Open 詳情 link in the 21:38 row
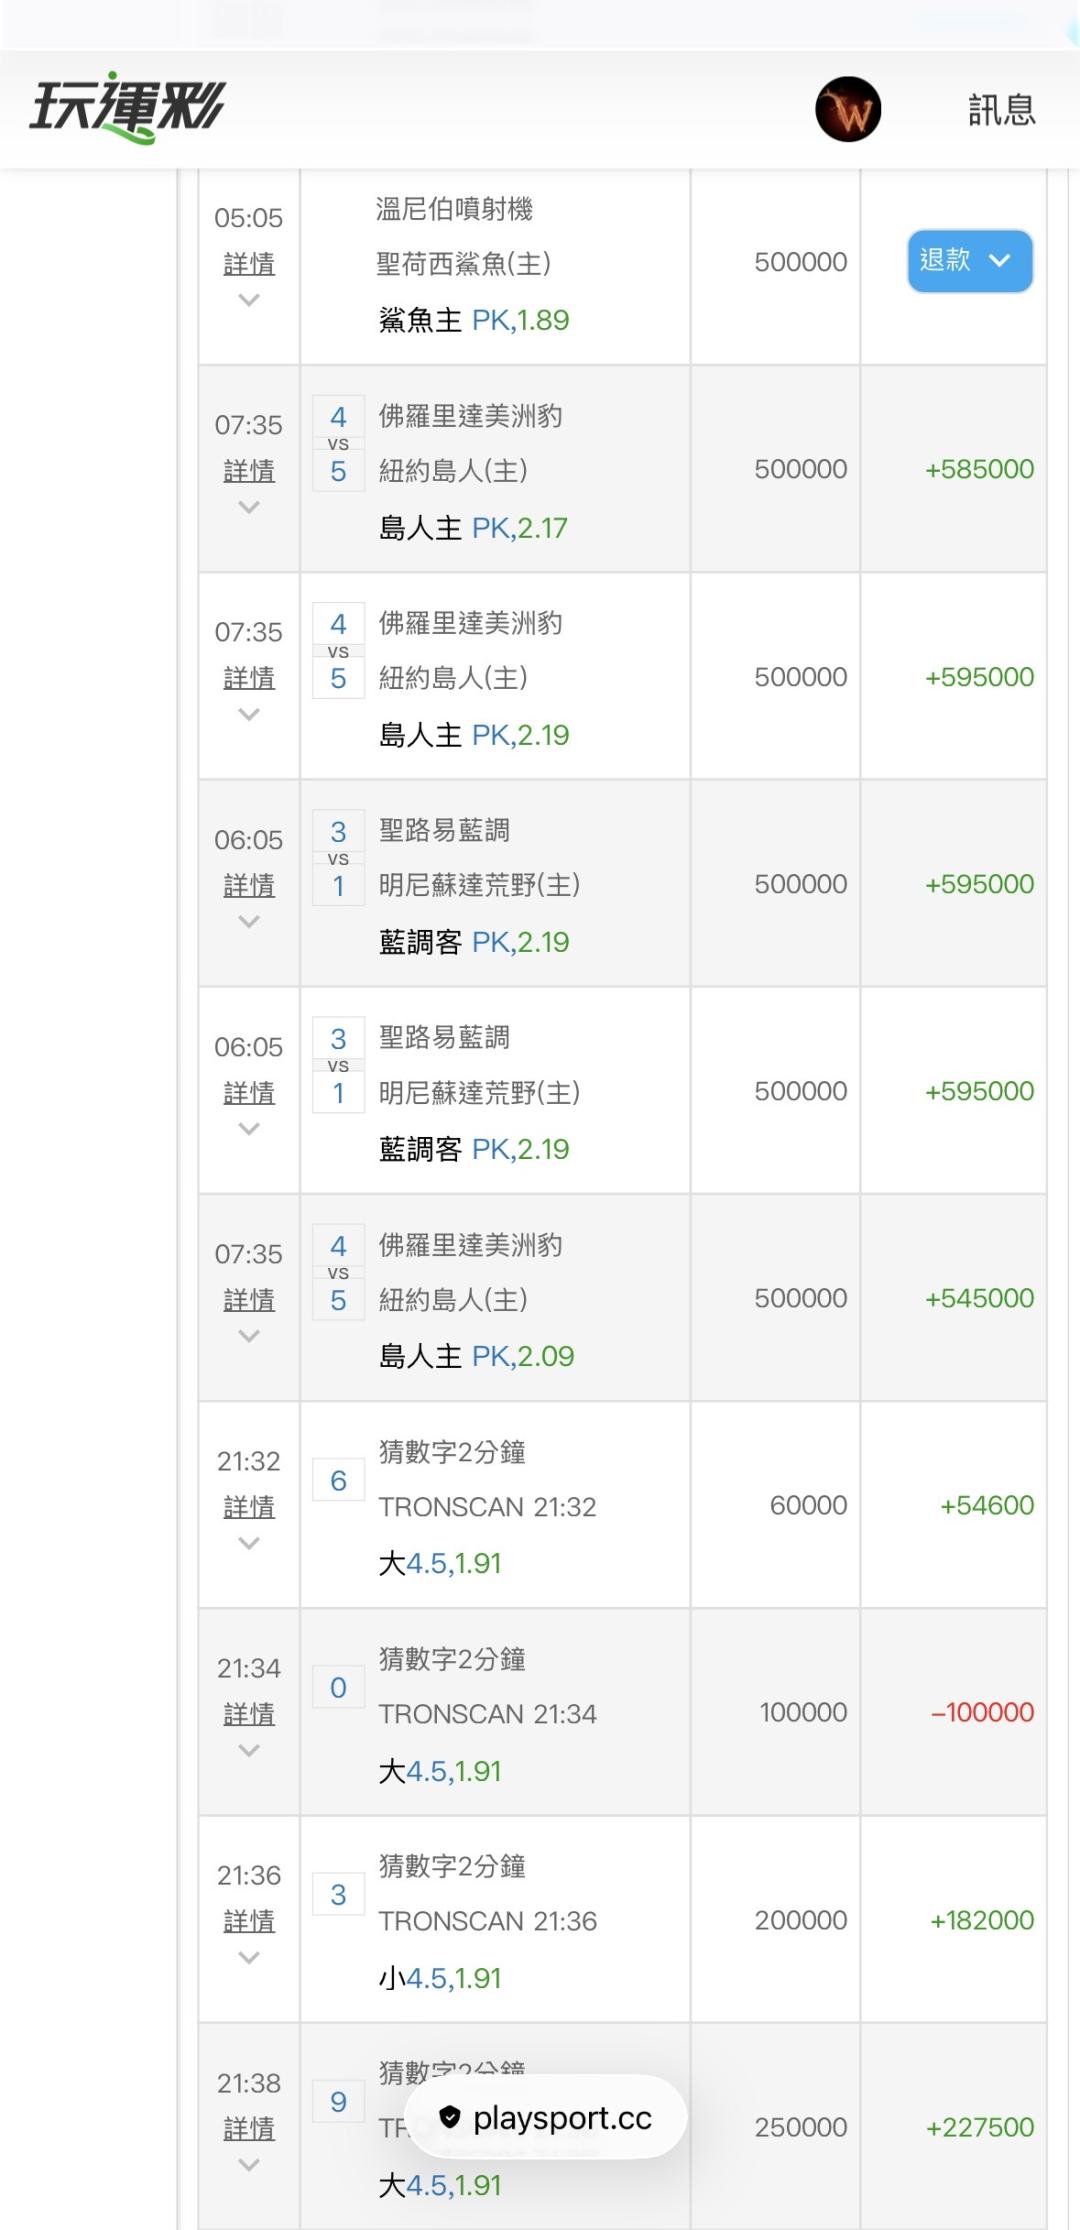The image size is (1080, 2230). point(249,2128)
